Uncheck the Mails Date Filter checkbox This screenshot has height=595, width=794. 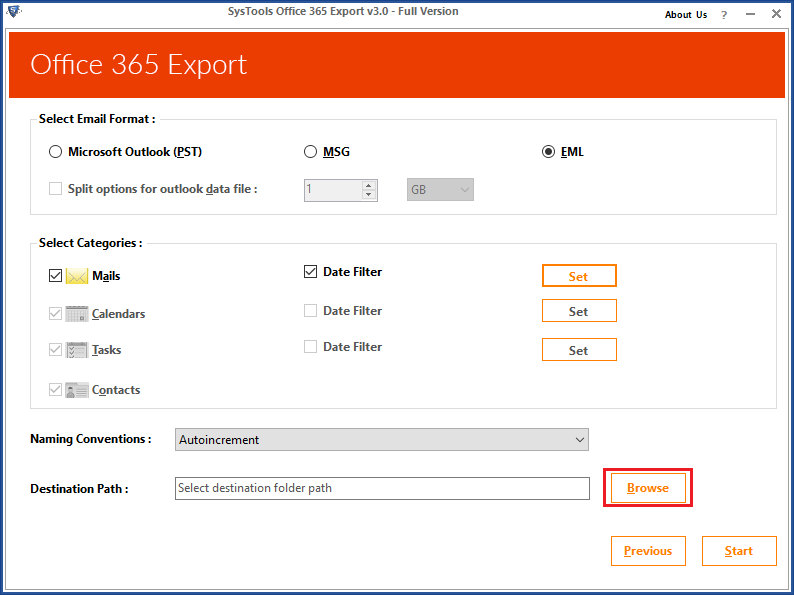coord(310,271)
